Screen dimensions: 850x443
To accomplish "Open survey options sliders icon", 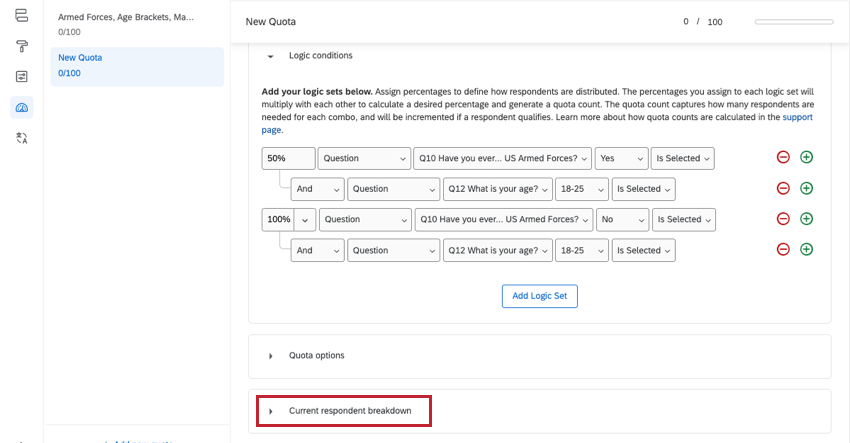I will point(22,76).
